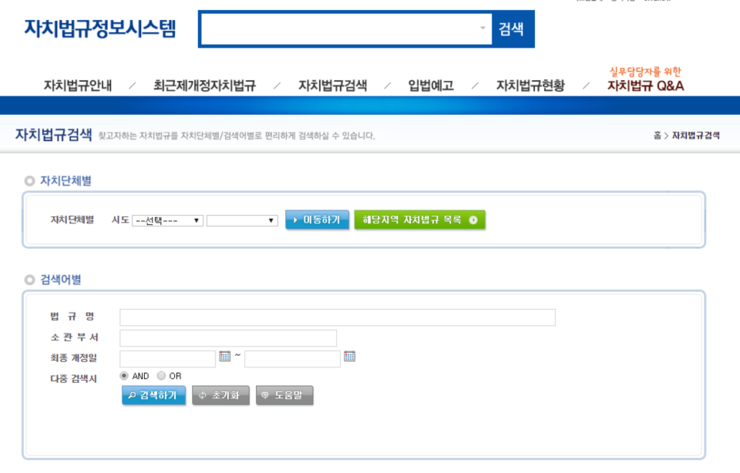Expand the top search box dropdown arrow

pyautogui.click(x=482, y=28)
